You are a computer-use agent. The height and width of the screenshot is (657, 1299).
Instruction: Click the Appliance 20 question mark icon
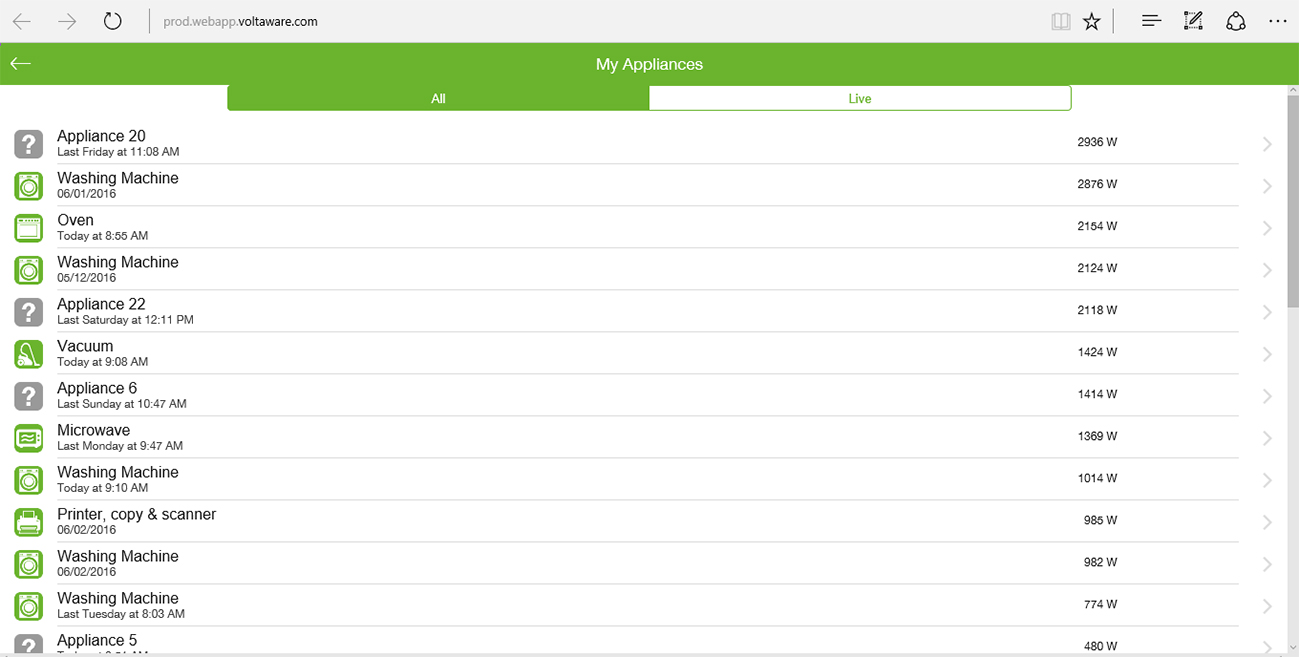click(x=29, y=144)
